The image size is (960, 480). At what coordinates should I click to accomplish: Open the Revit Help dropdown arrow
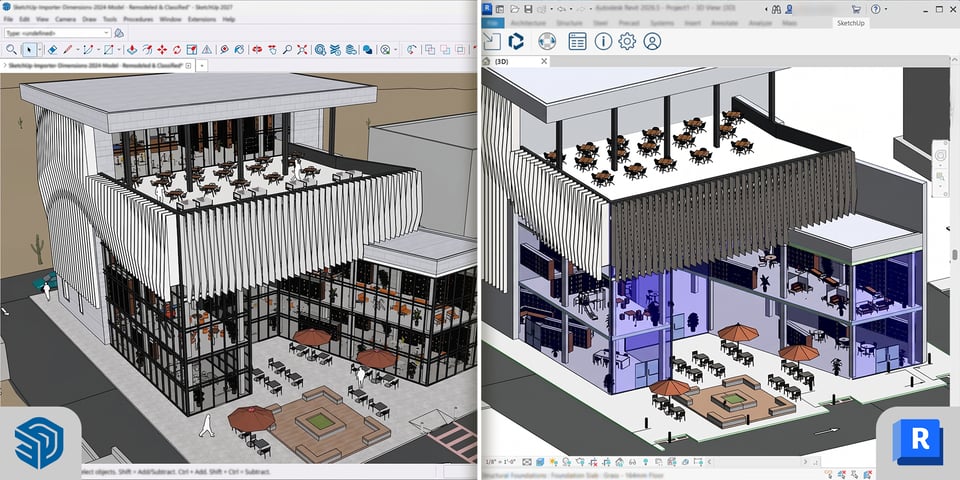pyautogui.click(x=887, y=9)
